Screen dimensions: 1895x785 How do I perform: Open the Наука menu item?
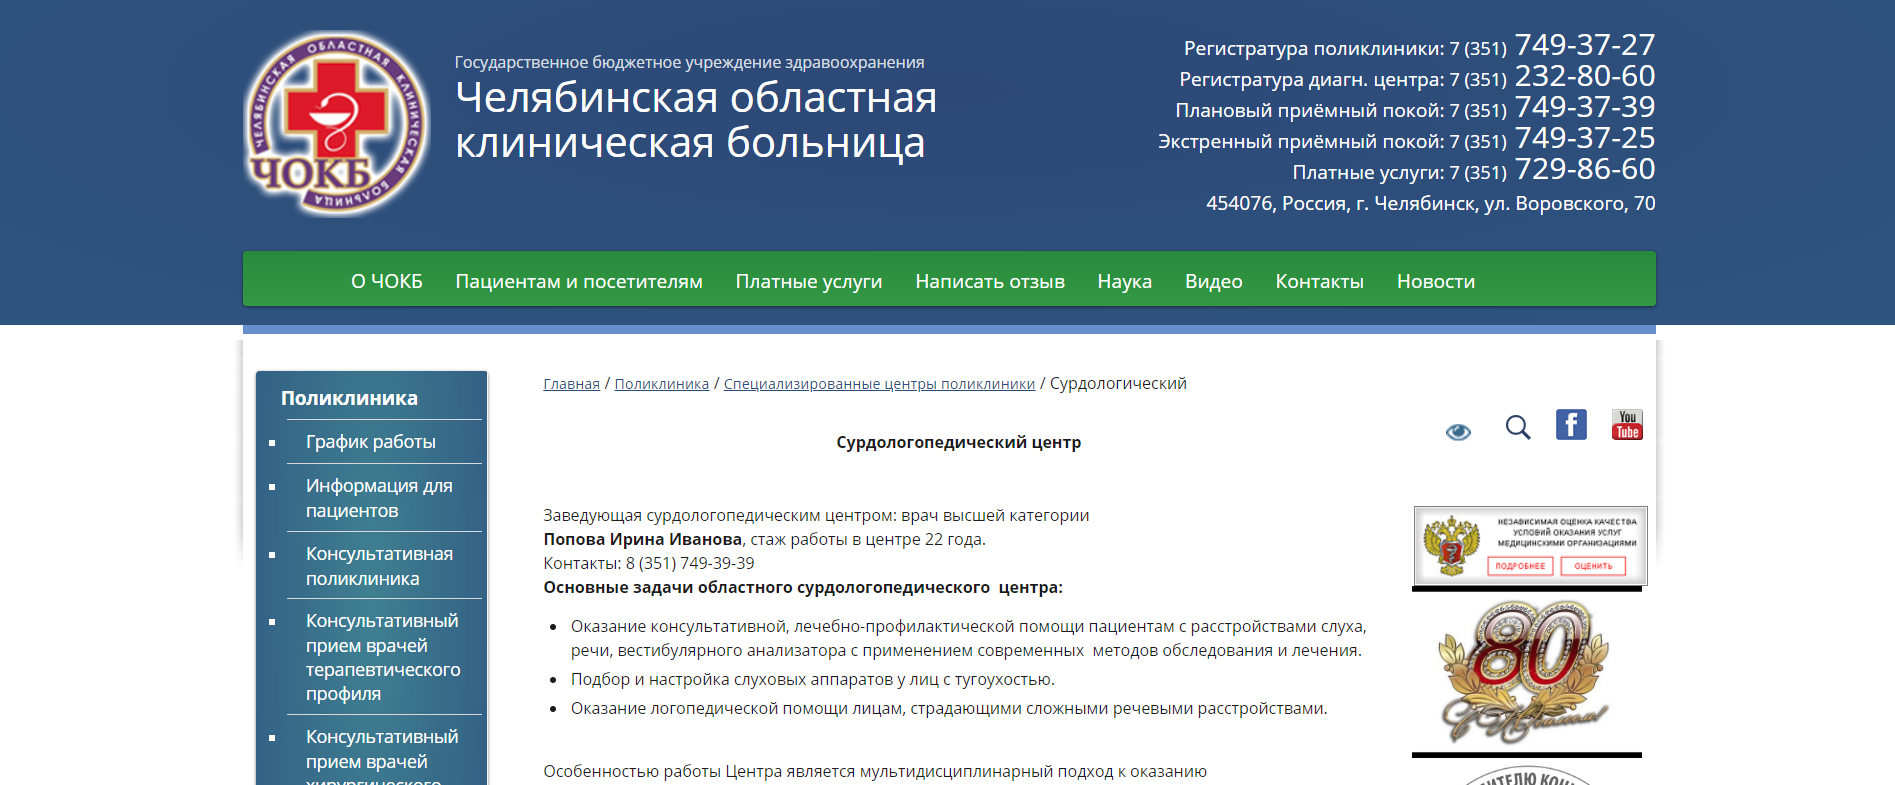click(x=1125, y=281)
